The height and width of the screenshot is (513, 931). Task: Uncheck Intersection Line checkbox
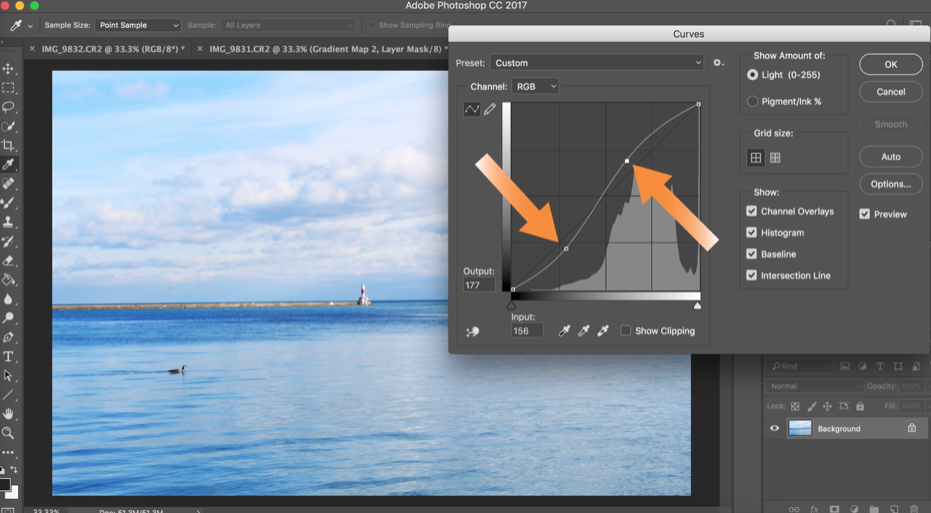(x=752, y=276)
